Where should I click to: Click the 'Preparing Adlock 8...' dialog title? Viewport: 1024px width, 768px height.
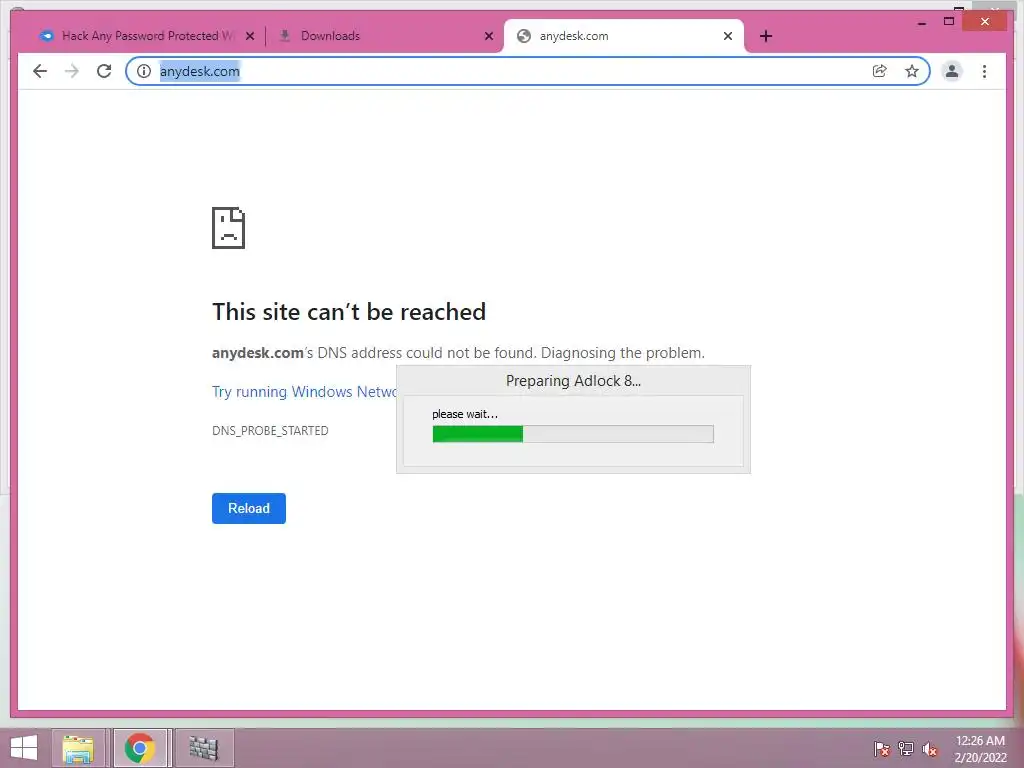coord(573,381)
